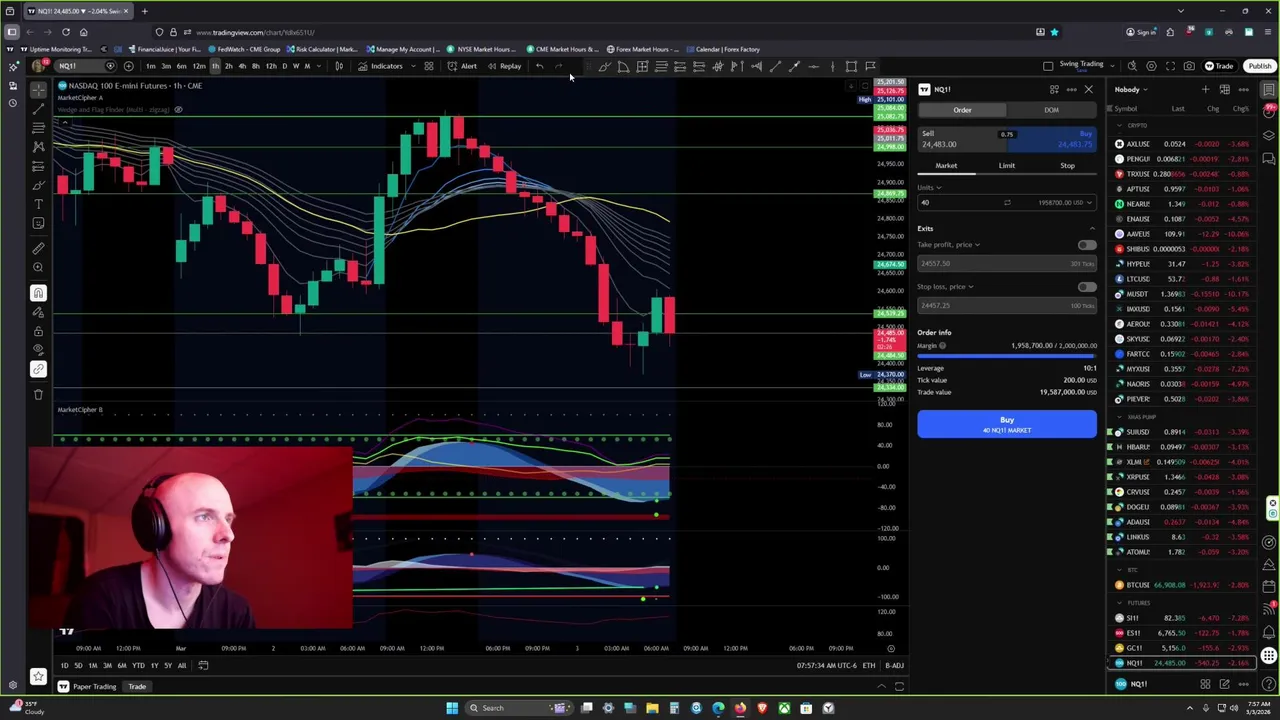This screenshot has width=1280, height=720.
Task: Create an Alert from the toolbar
Action: [x=462, y=66]
